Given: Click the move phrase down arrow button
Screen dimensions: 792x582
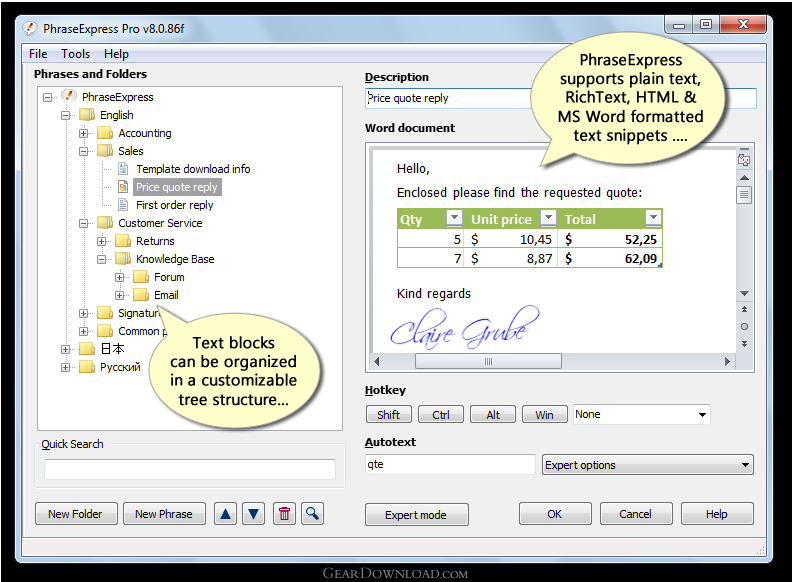Looking at the screenshot, I should tap(254, 514).
